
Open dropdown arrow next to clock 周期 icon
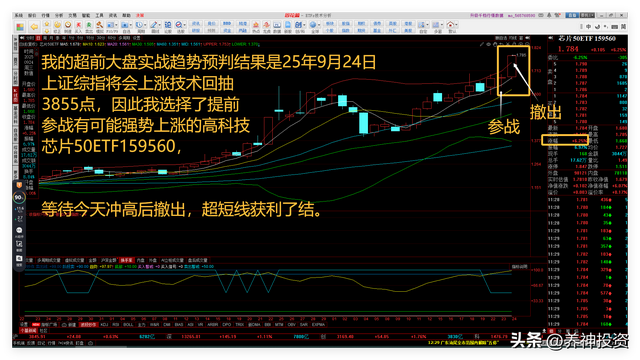click(145, 25)
